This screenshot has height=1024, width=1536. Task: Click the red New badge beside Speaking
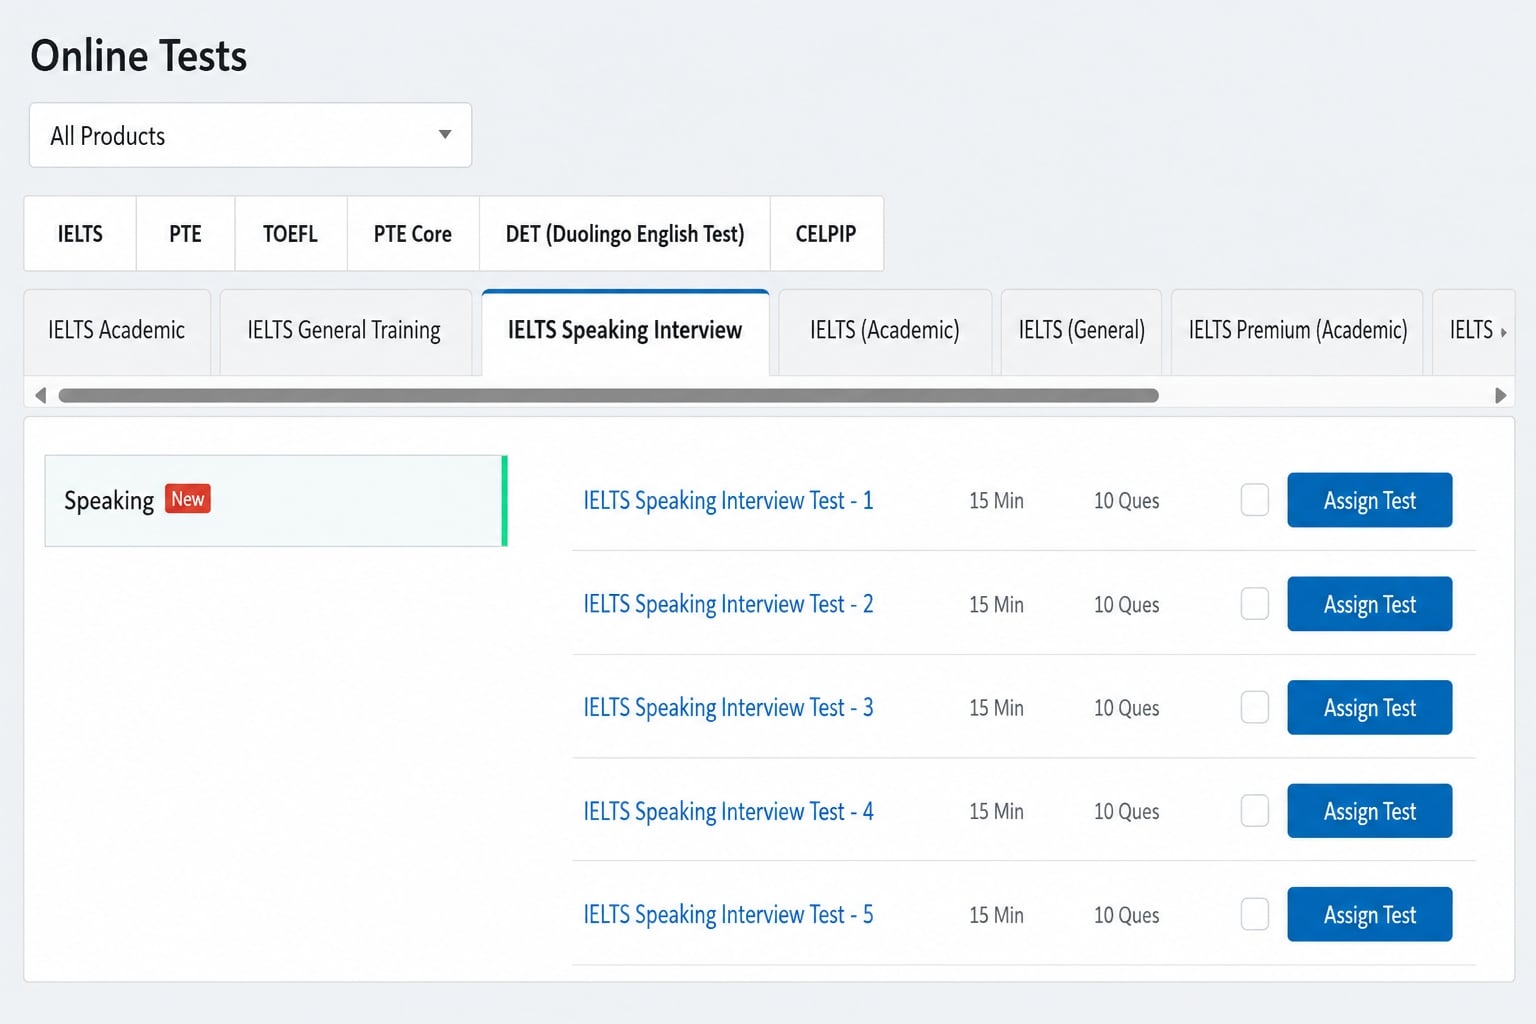pyautogui.click(x=188, y=499)
